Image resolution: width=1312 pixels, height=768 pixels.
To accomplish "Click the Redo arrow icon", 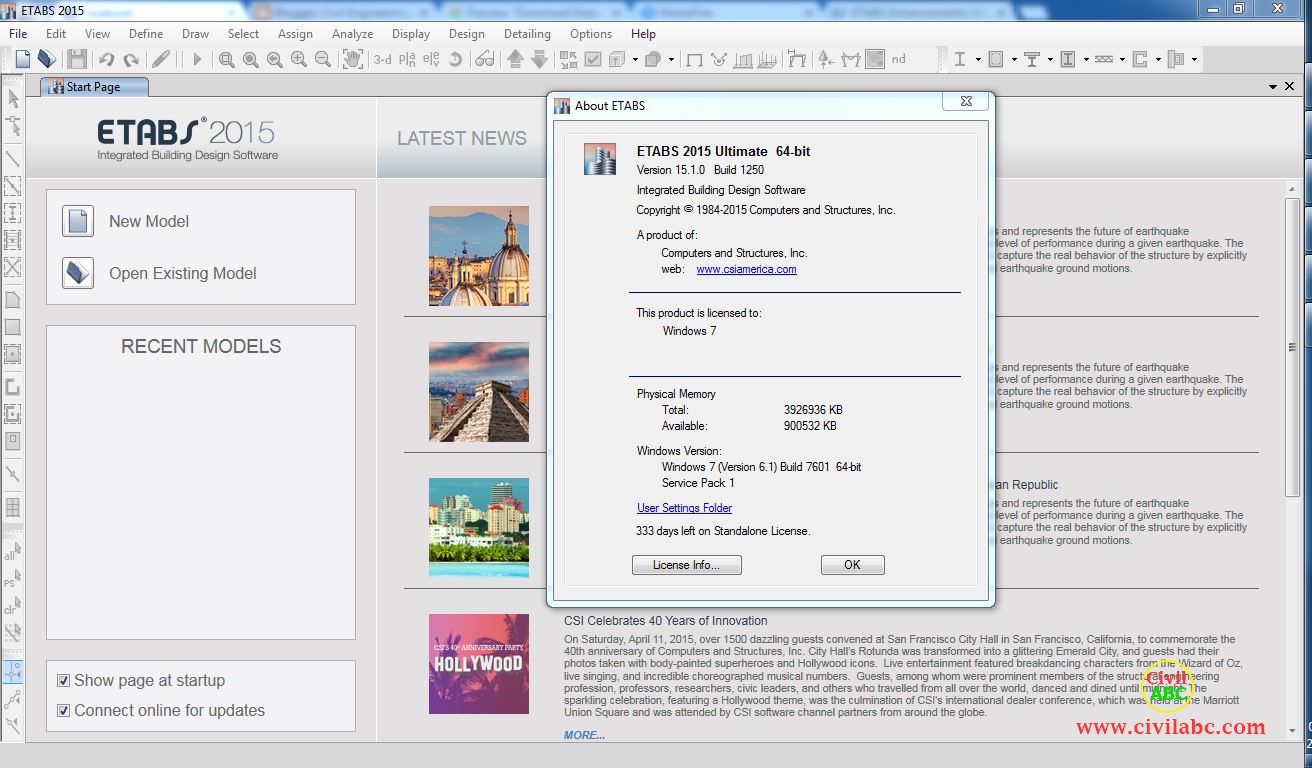I will tap(131, 60).
